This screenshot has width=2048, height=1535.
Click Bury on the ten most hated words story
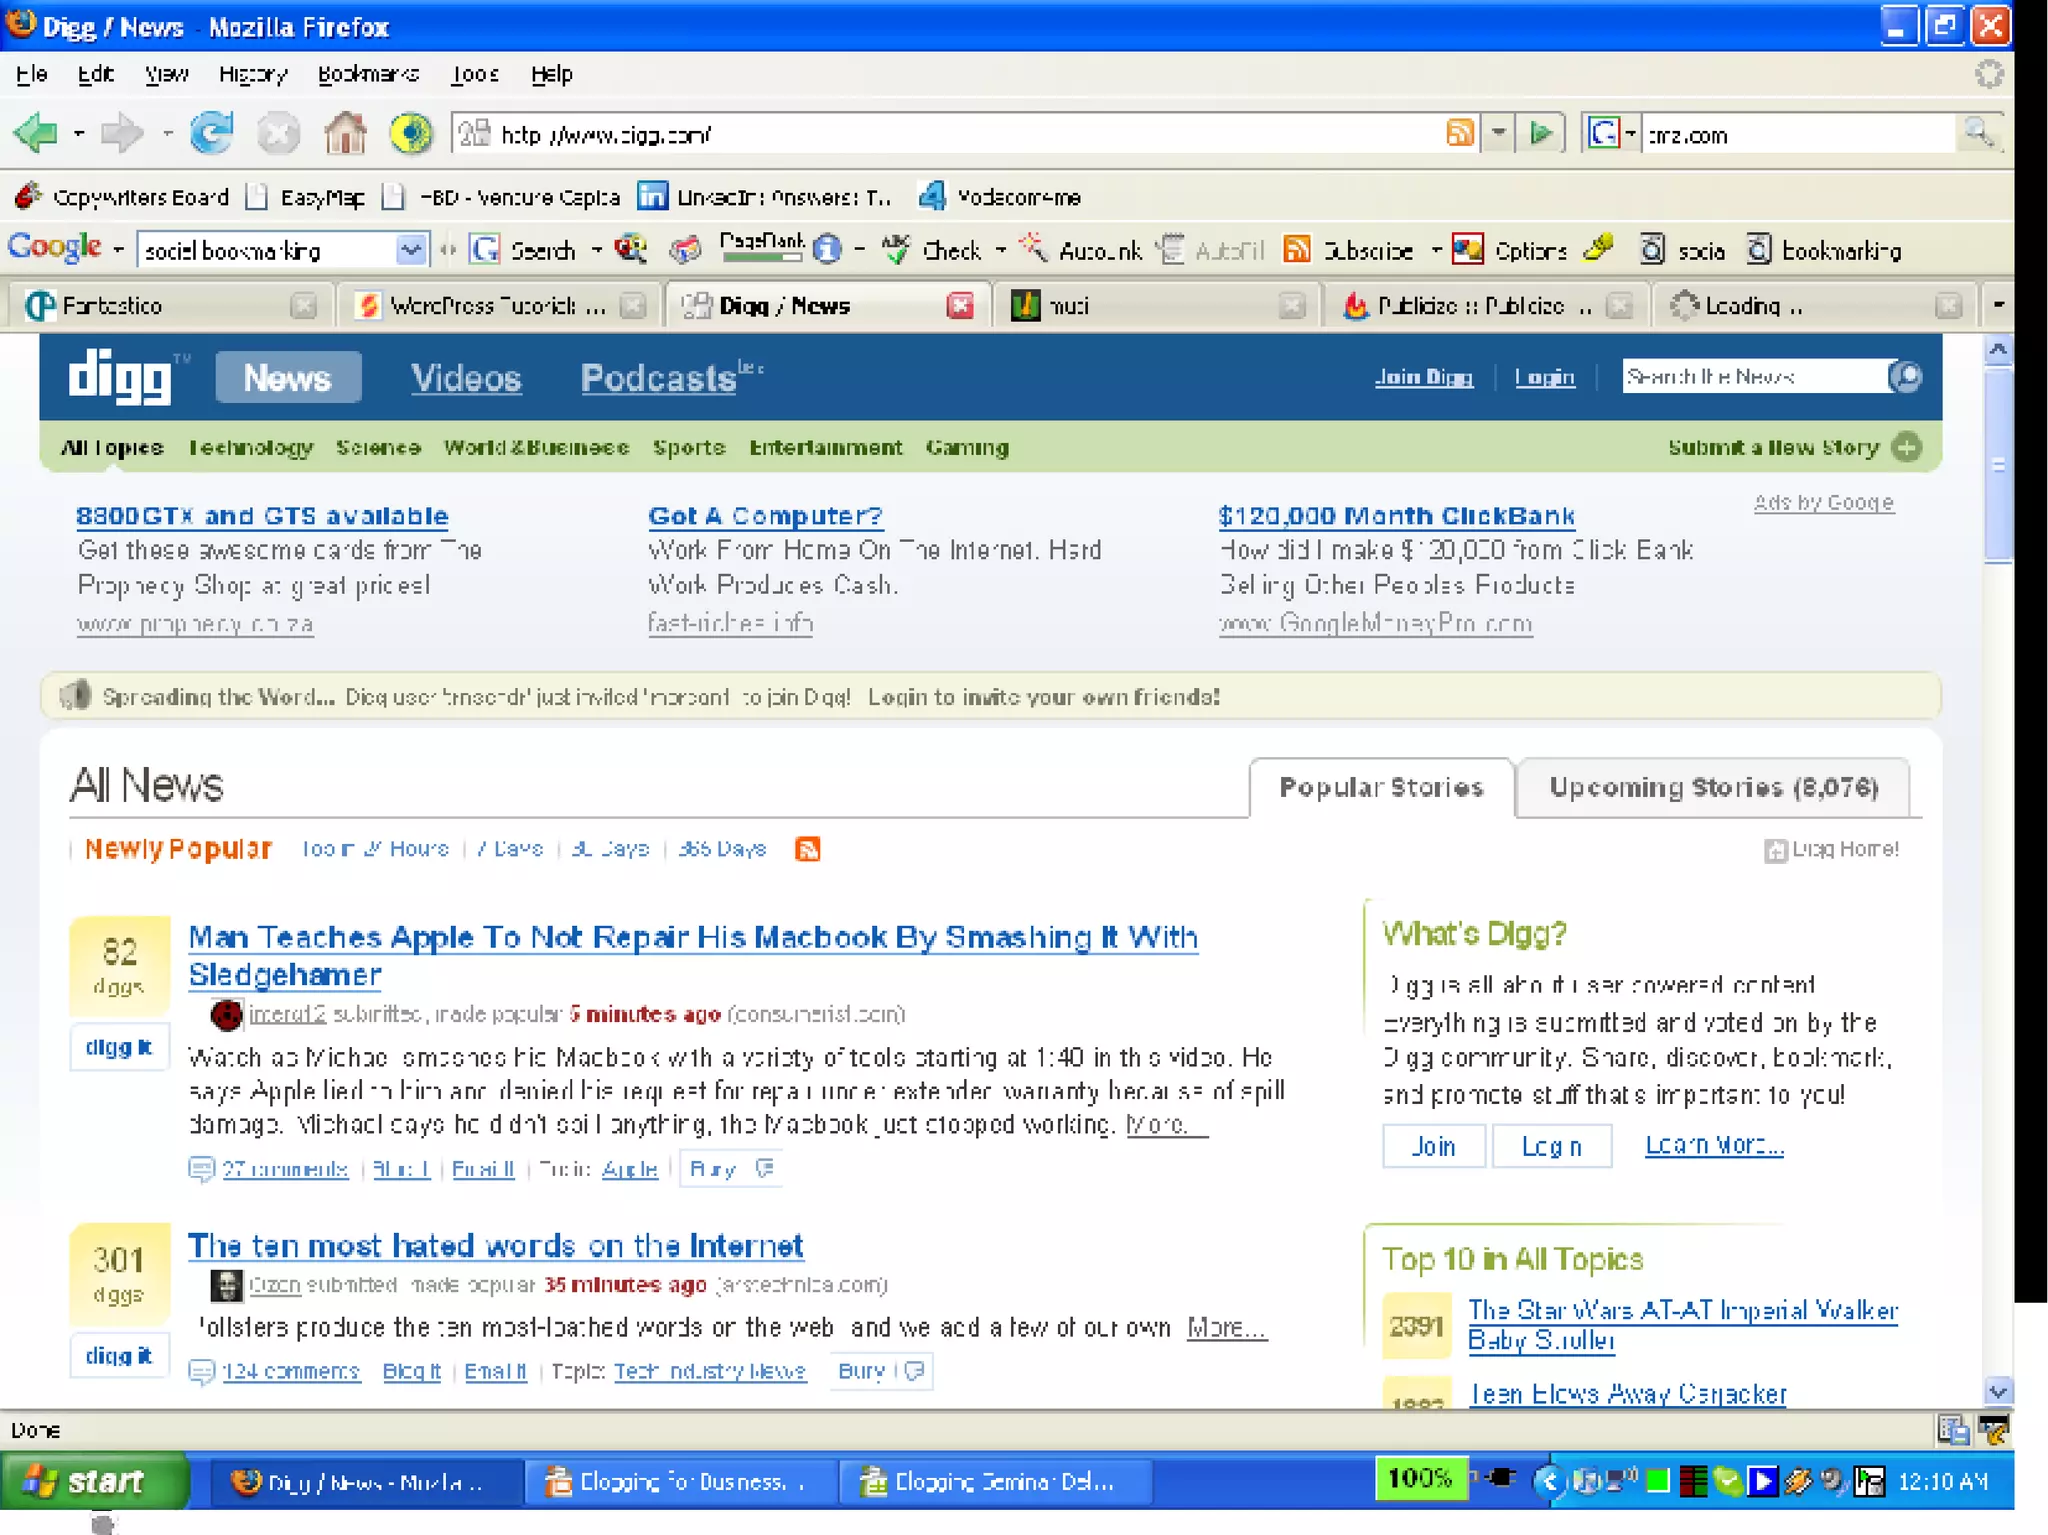pos(862,1371)
